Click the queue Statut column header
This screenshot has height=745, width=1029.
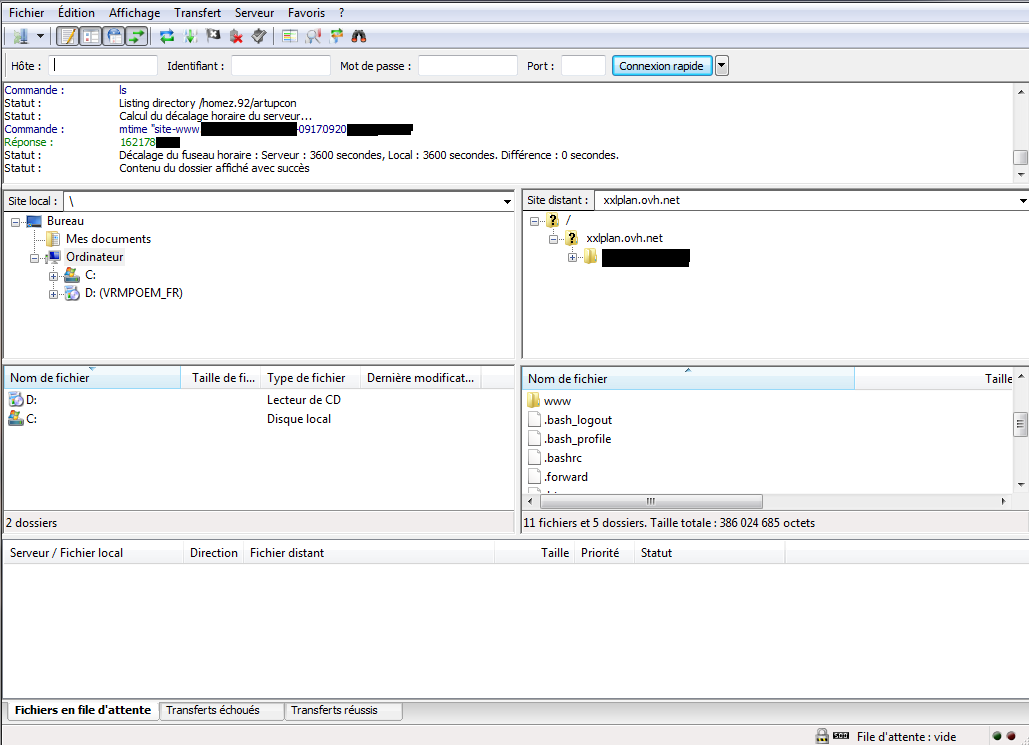[709, 553]
